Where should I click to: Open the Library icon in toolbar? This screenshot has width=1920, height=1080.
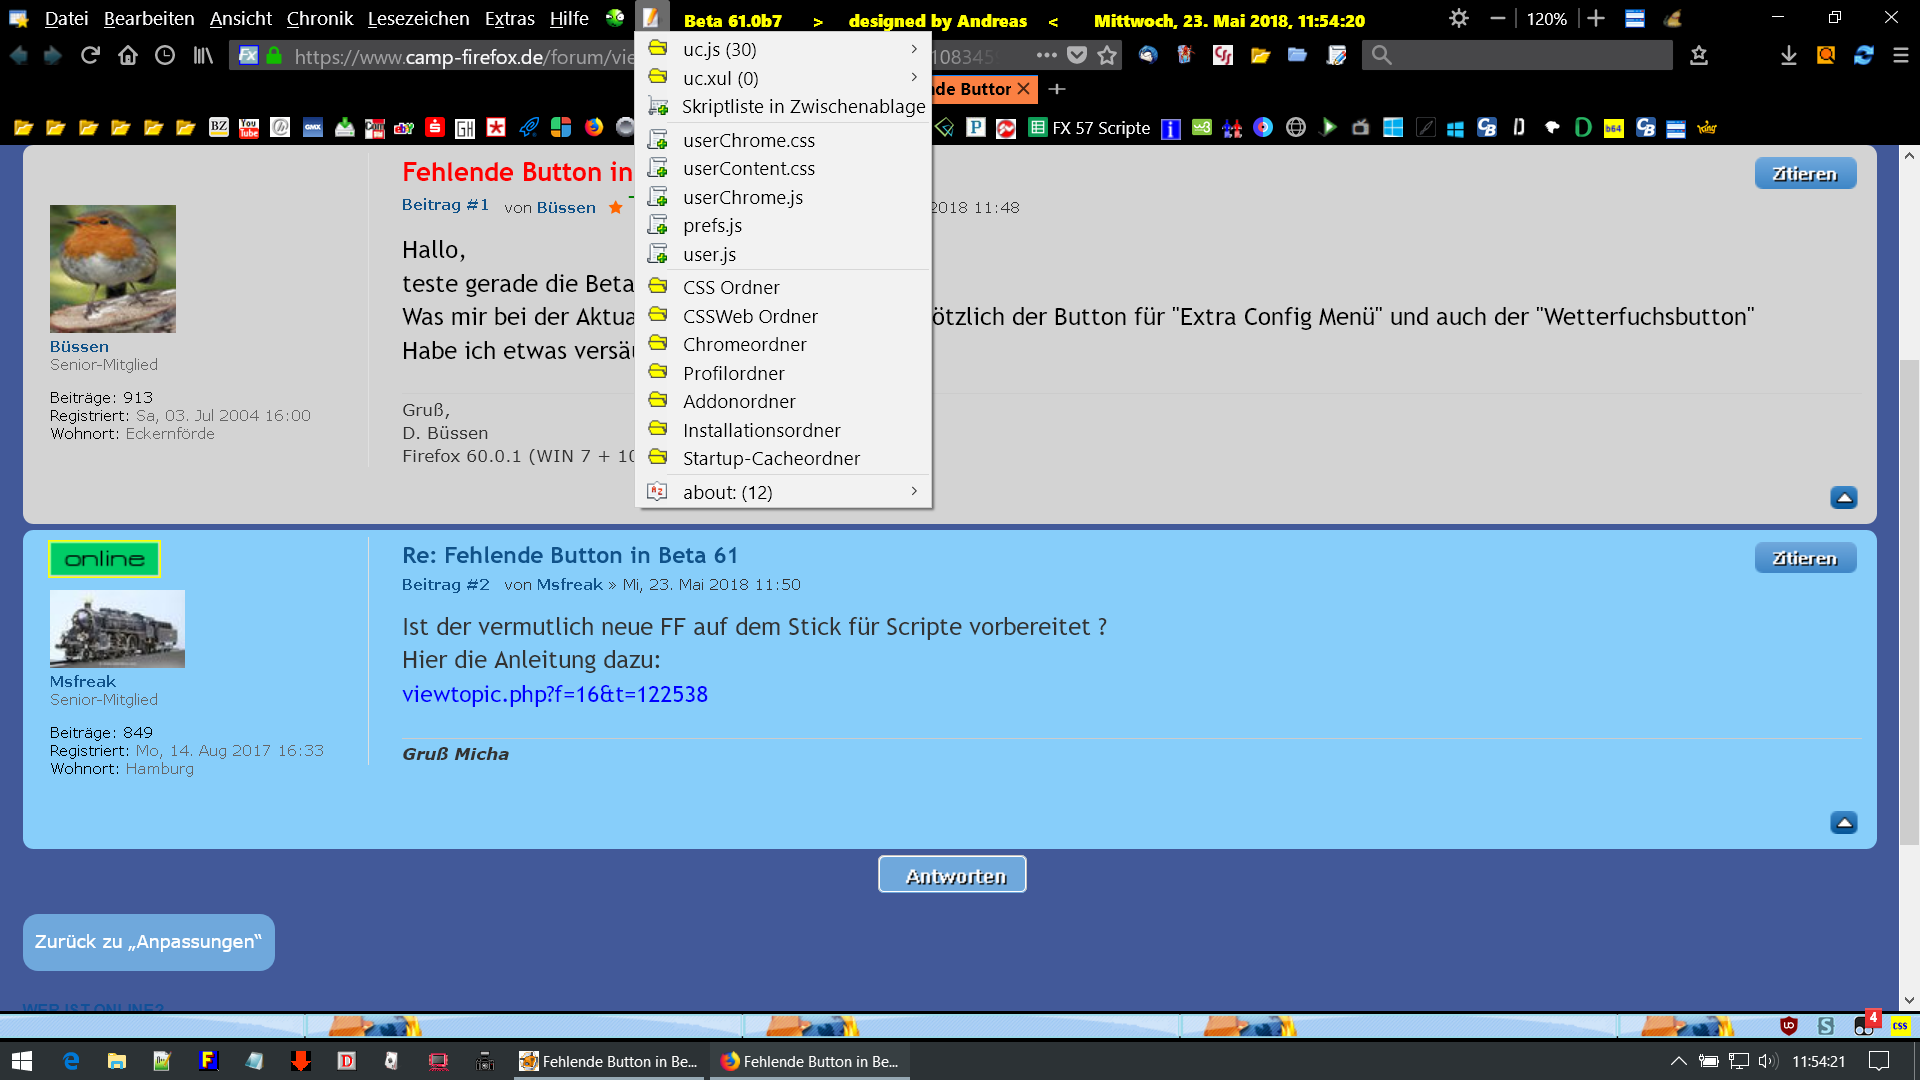203,56
